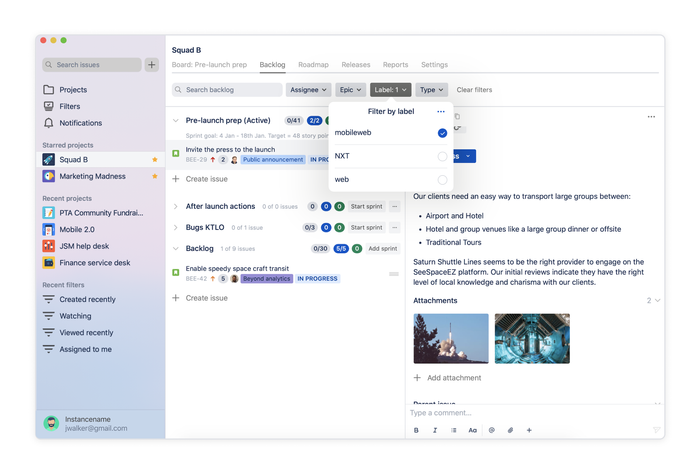Open the Assignee filter dropdown
This screenshot has width=700, height=474.
308,90
